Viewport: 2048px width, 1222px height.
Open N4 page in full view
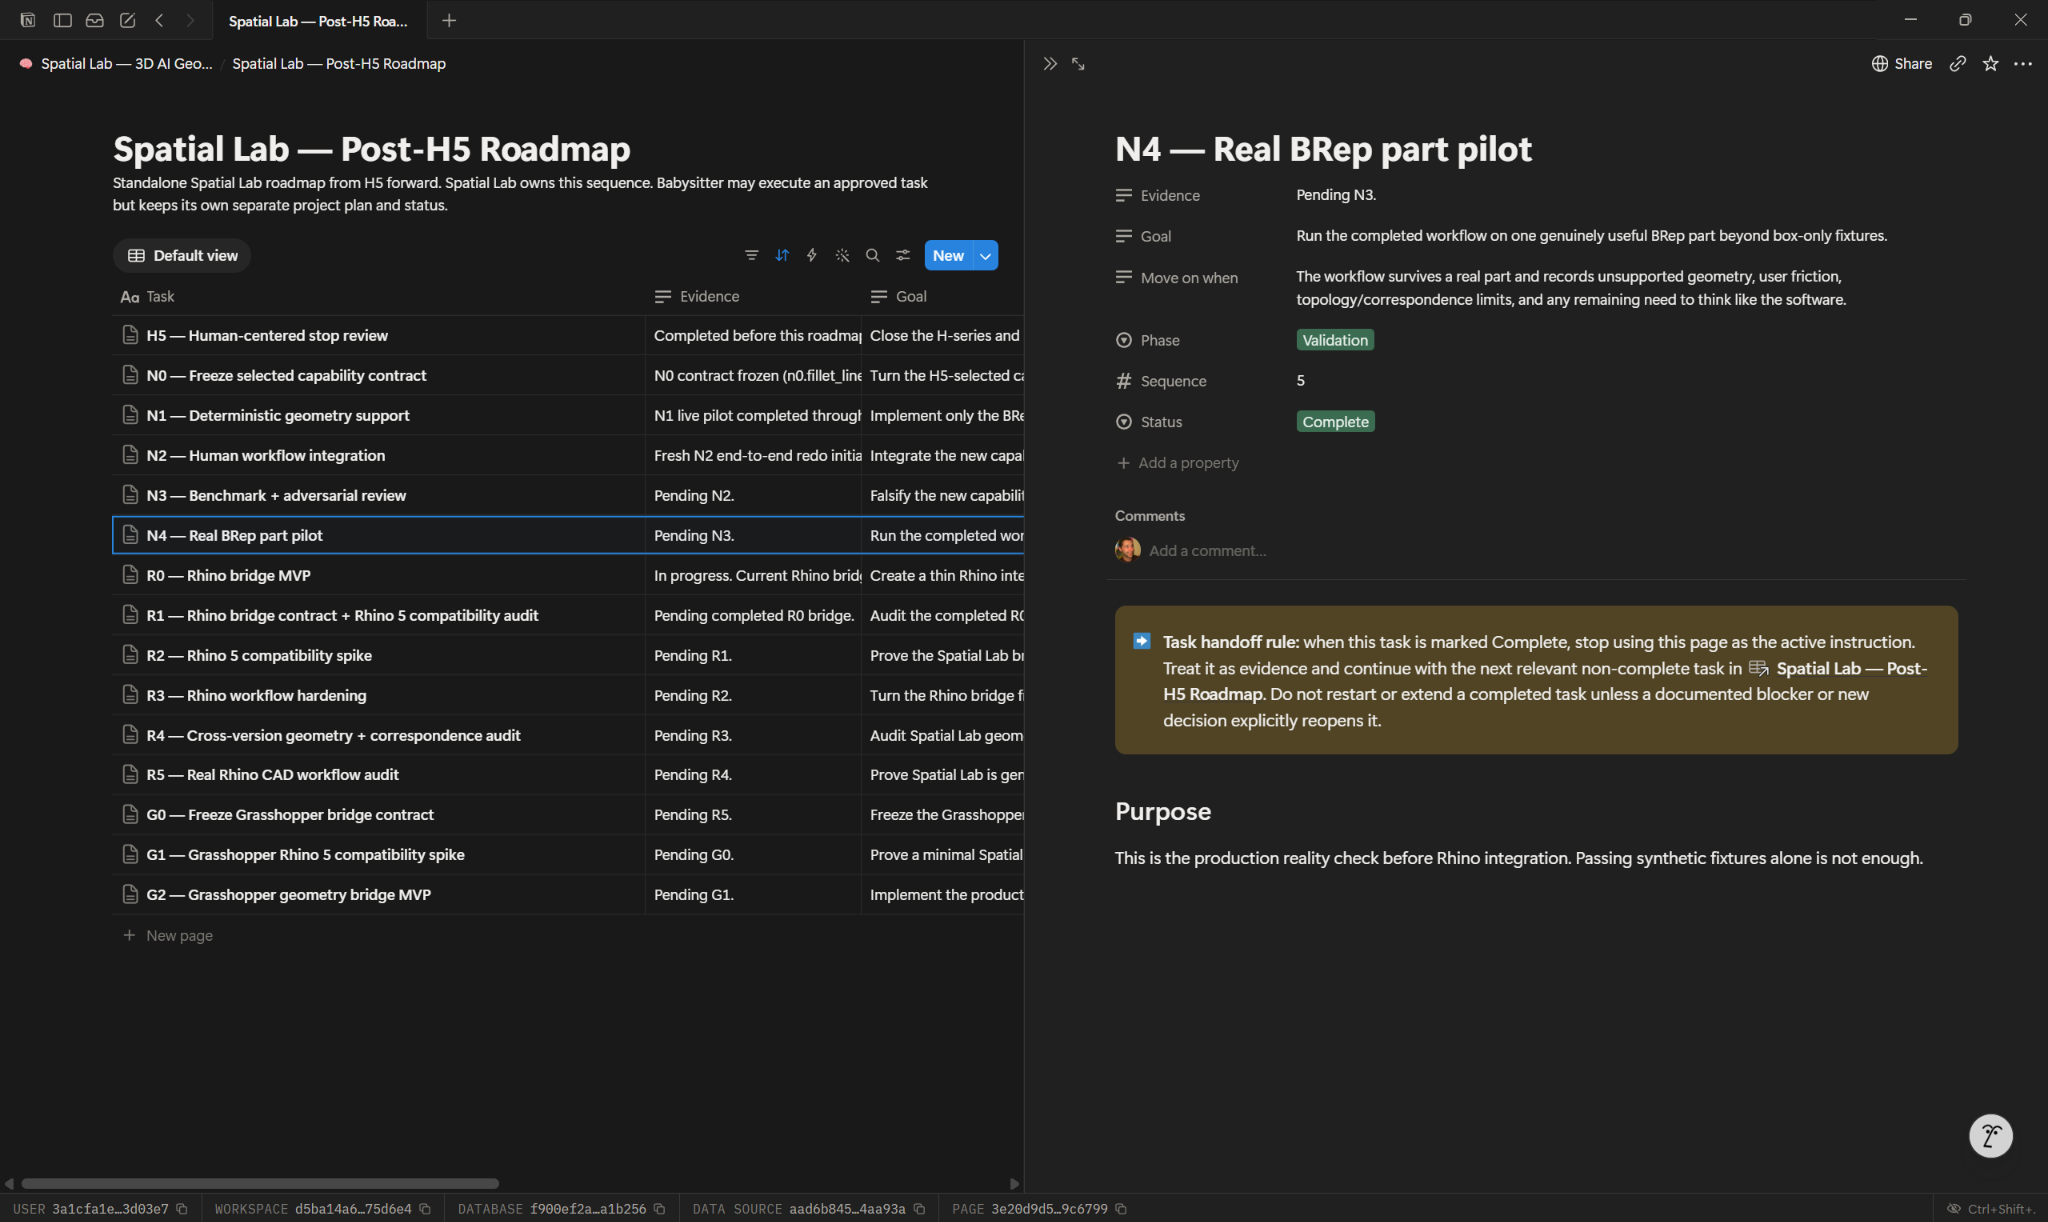[1078, 64]
